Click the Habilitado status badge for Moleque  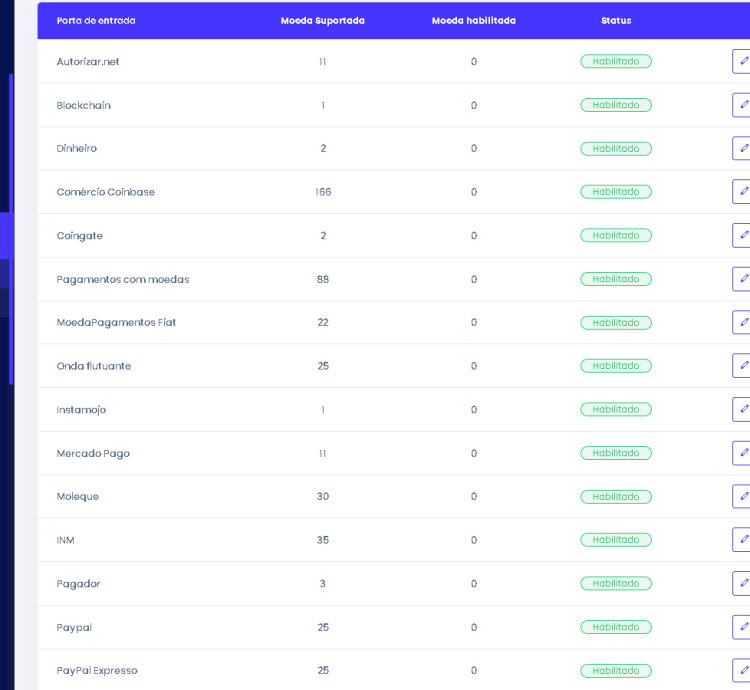click(616, 497)
